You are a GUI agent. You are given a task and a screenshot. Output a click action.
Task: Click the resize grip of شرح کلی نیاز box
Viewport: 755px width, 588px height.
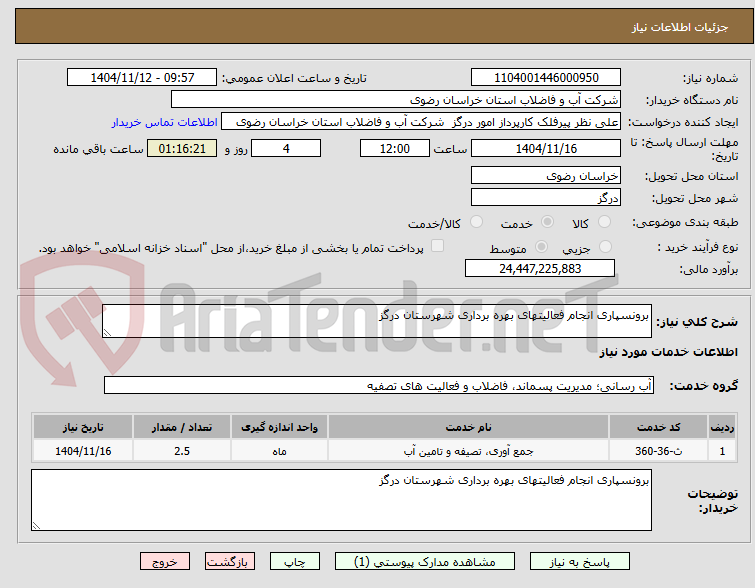coord(107,333)
